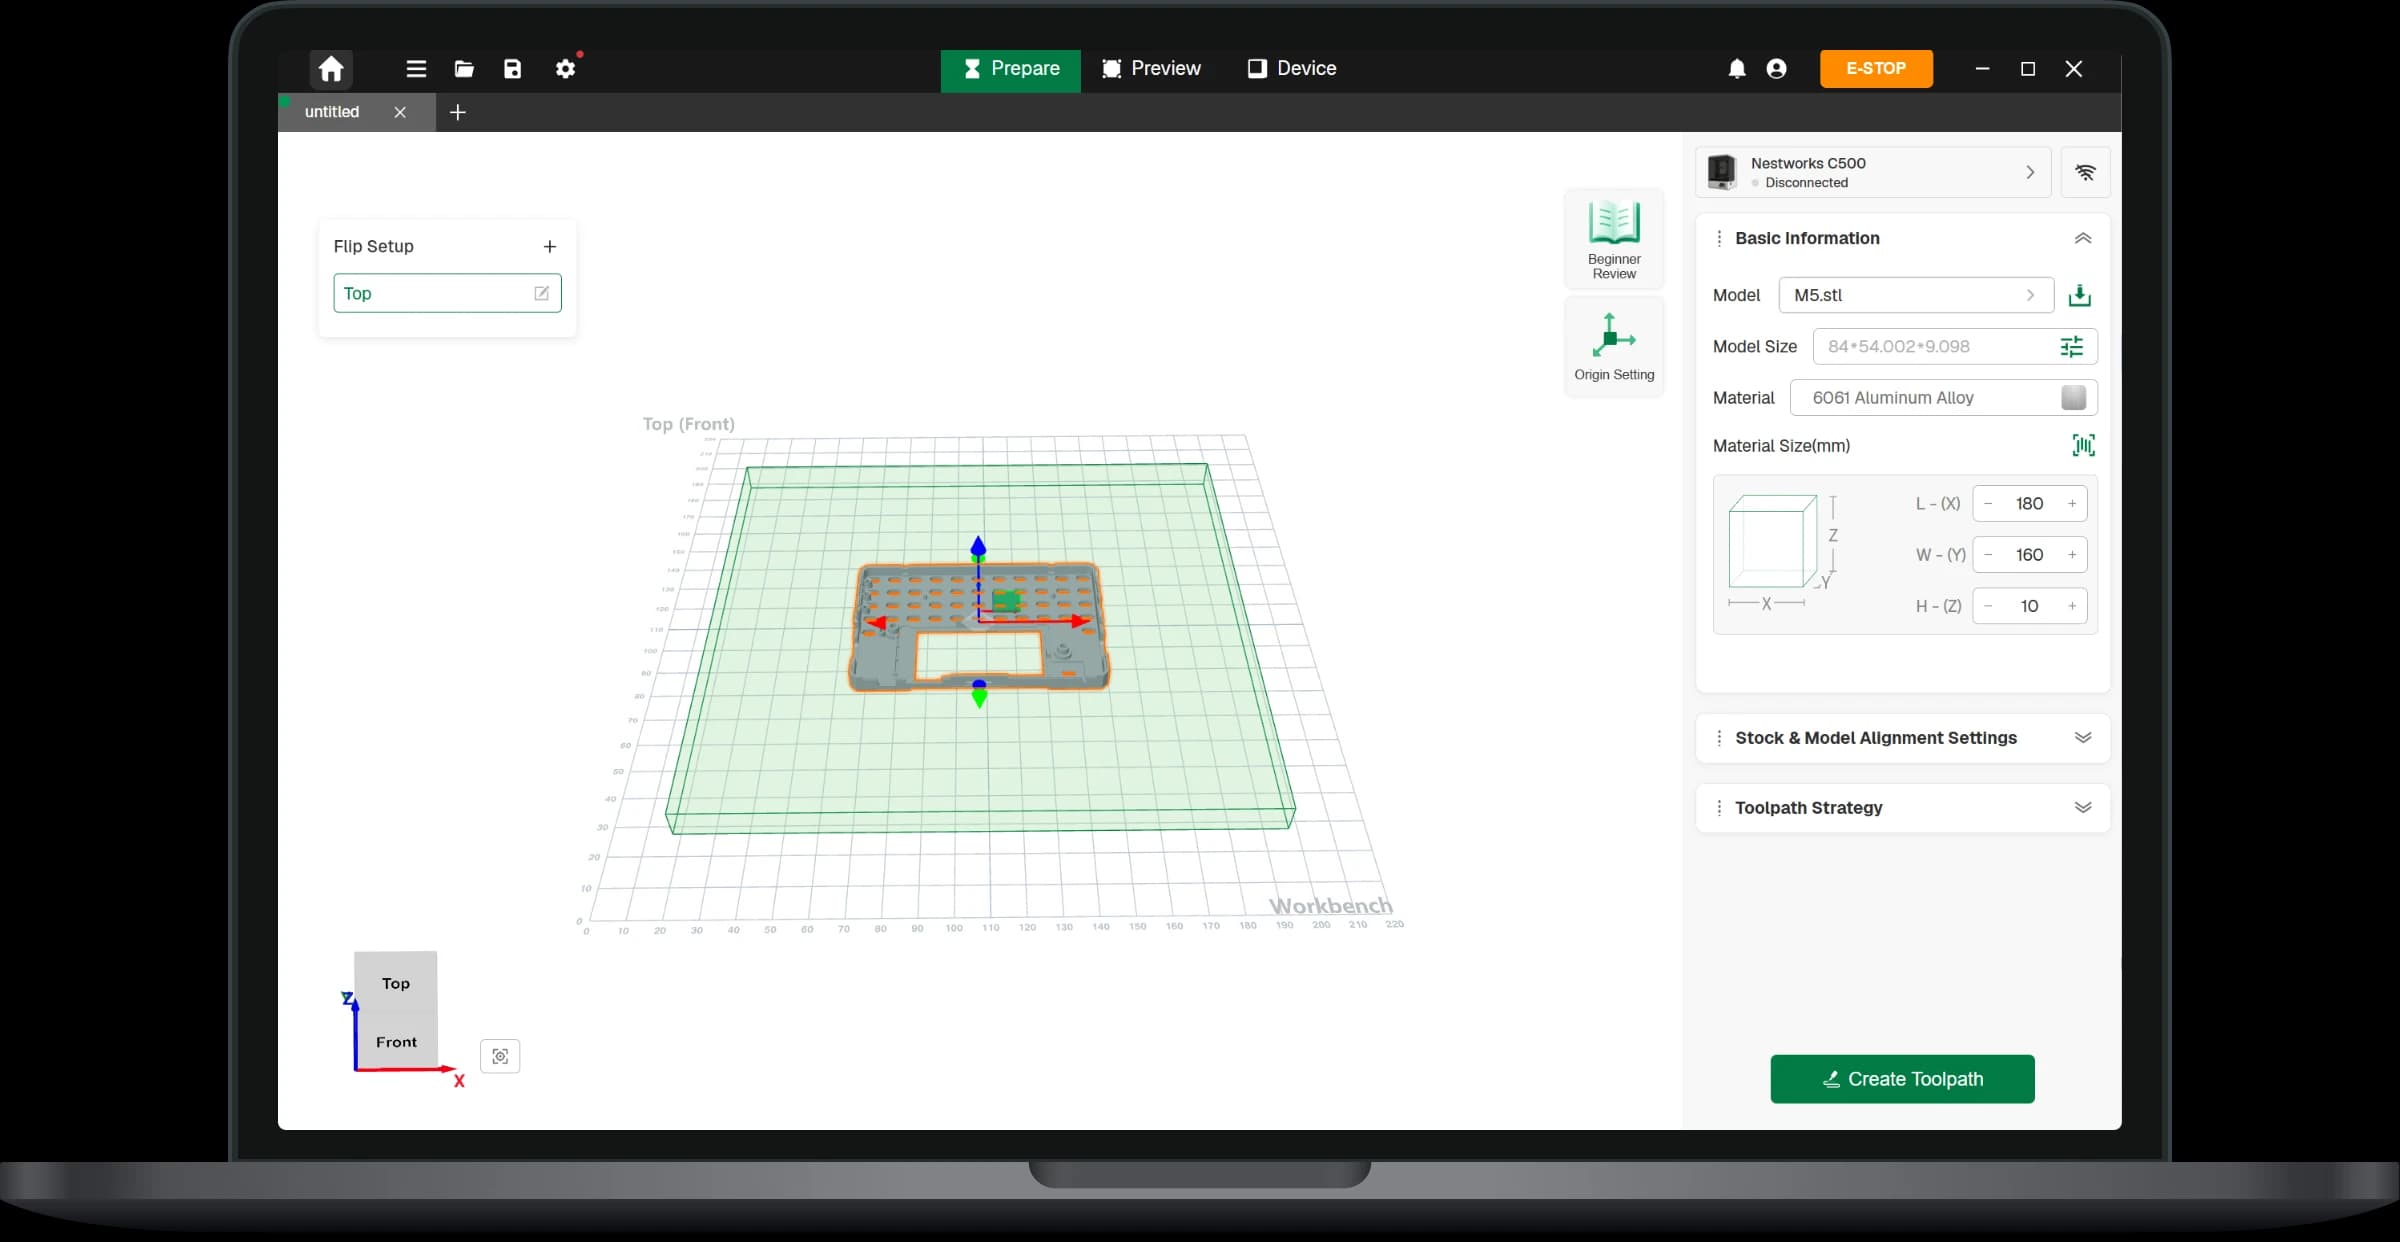Save the project with disk icon
2400x1242 pixels.
512,68
